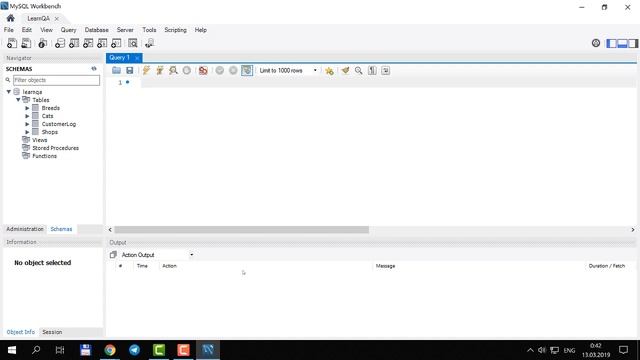Stop the running query icon
640x360 pixels.
pyautogui.click(x=187, y=70)
